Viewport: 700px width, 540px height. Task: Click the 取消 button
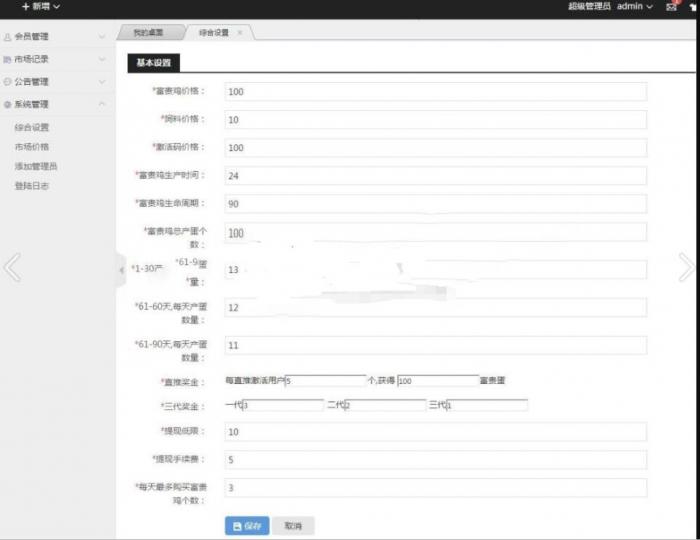pos(293,526)
